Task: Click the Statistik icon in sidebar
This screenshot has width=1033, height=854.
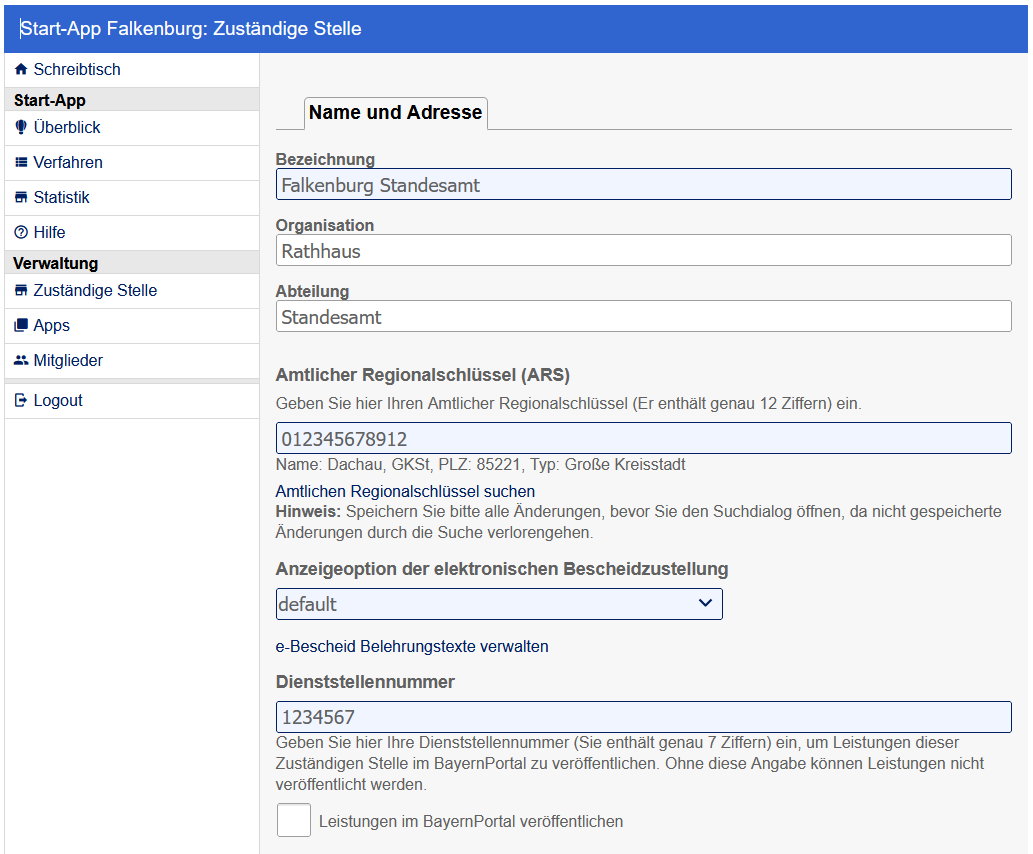Action: coord(21,198)
